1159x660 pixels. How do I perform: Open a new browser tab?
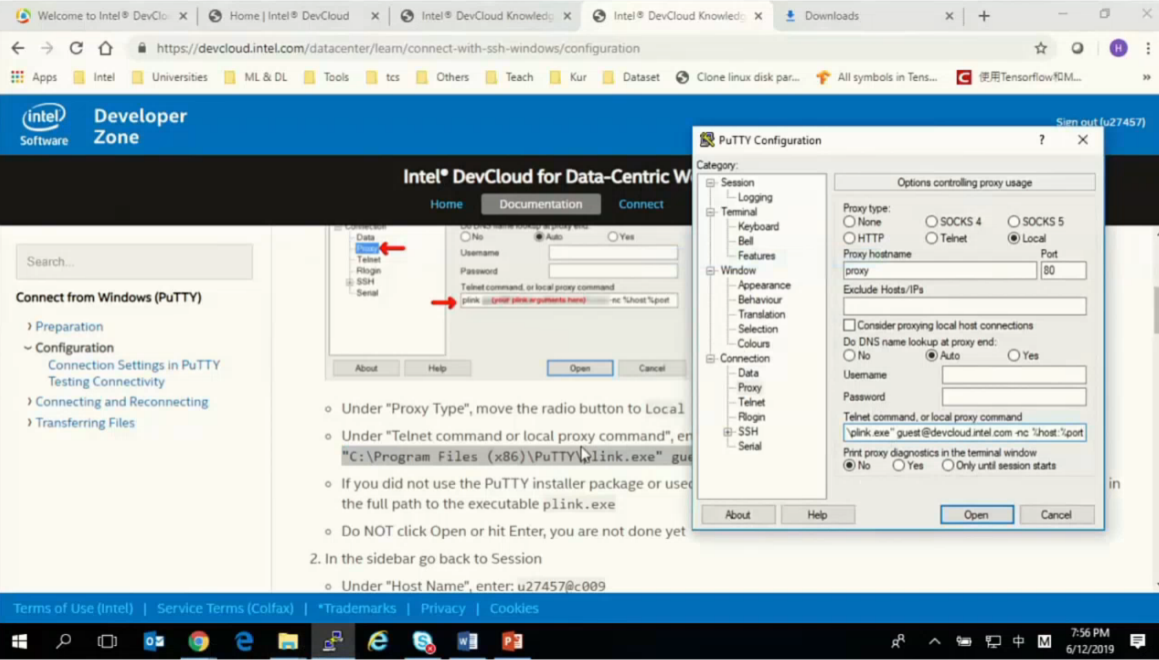(984, 16)
